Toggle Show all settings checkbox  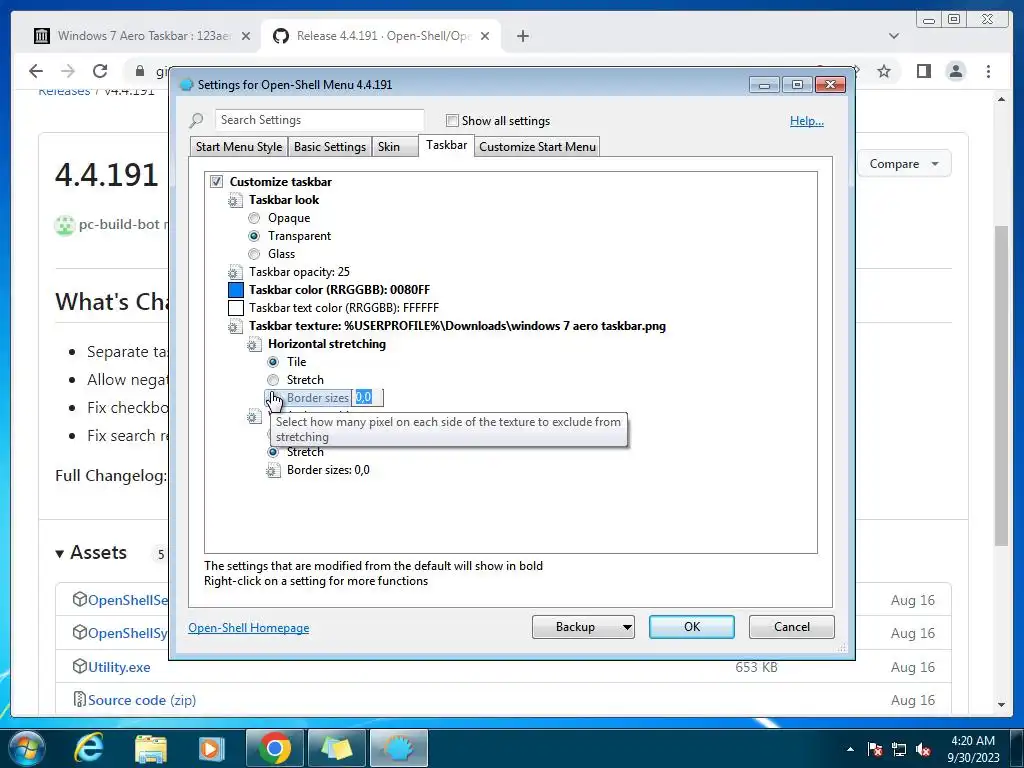(x=452, y=121)
